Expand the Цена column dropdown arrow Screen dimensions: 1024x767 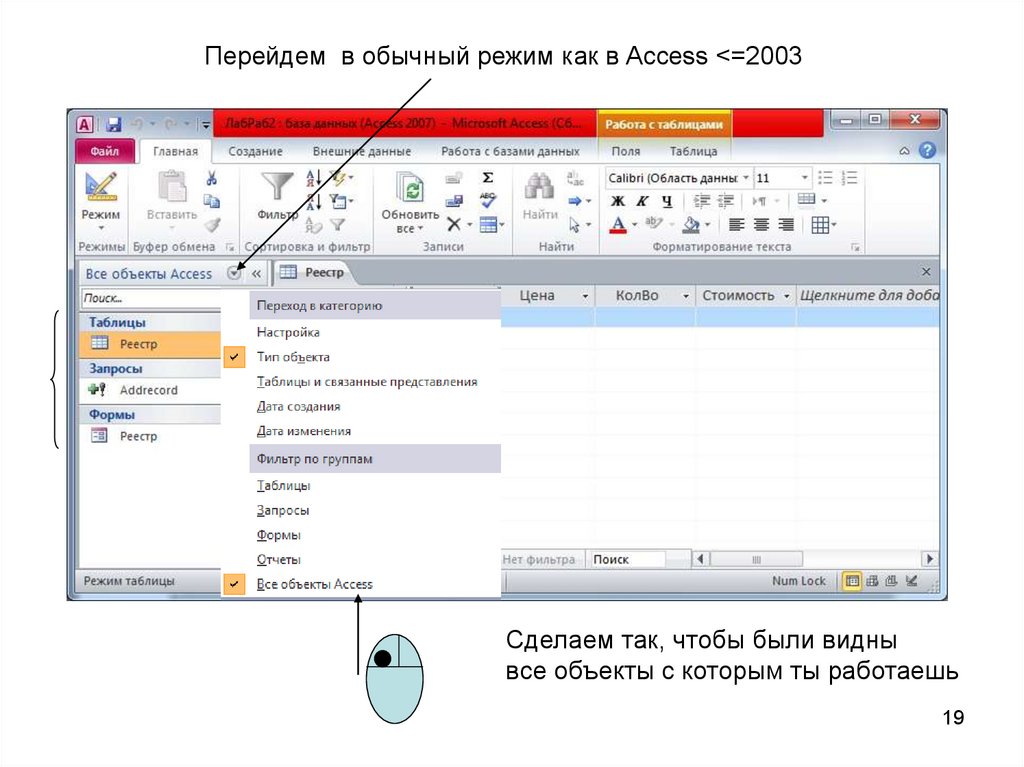[x=585, y=297]
